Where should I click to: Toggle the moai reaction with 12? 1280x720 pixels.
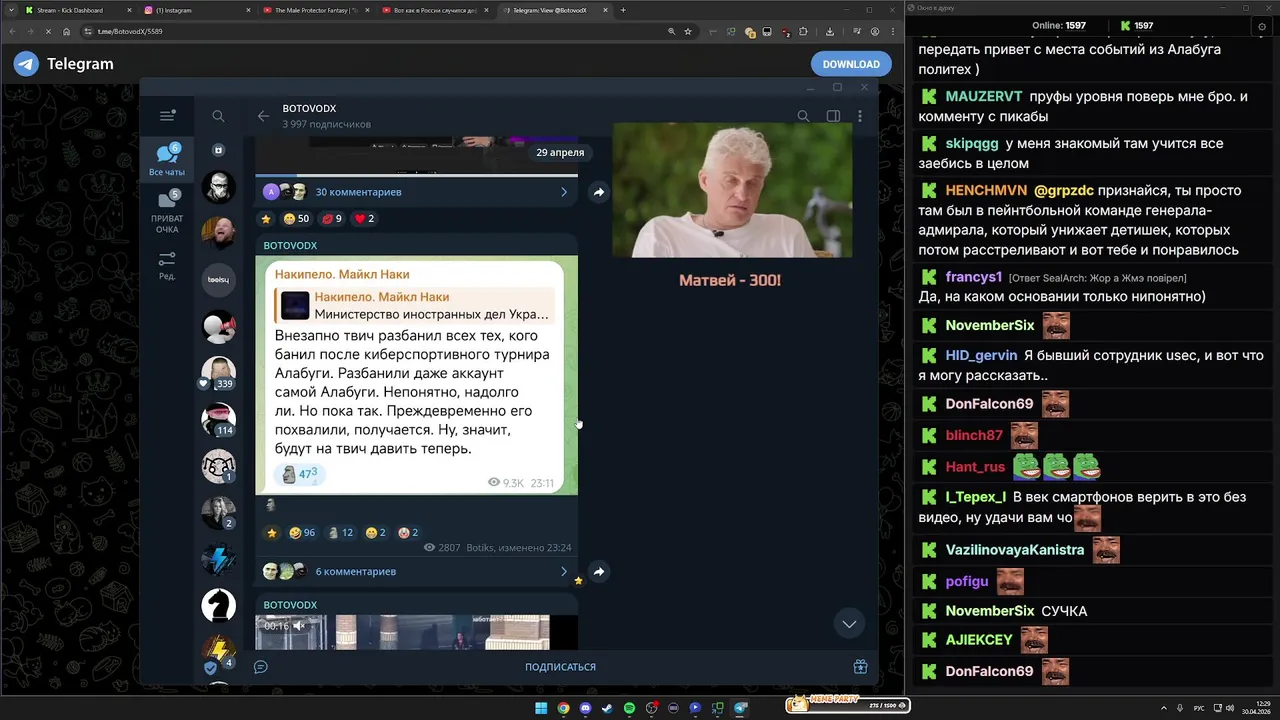[341, 533]
